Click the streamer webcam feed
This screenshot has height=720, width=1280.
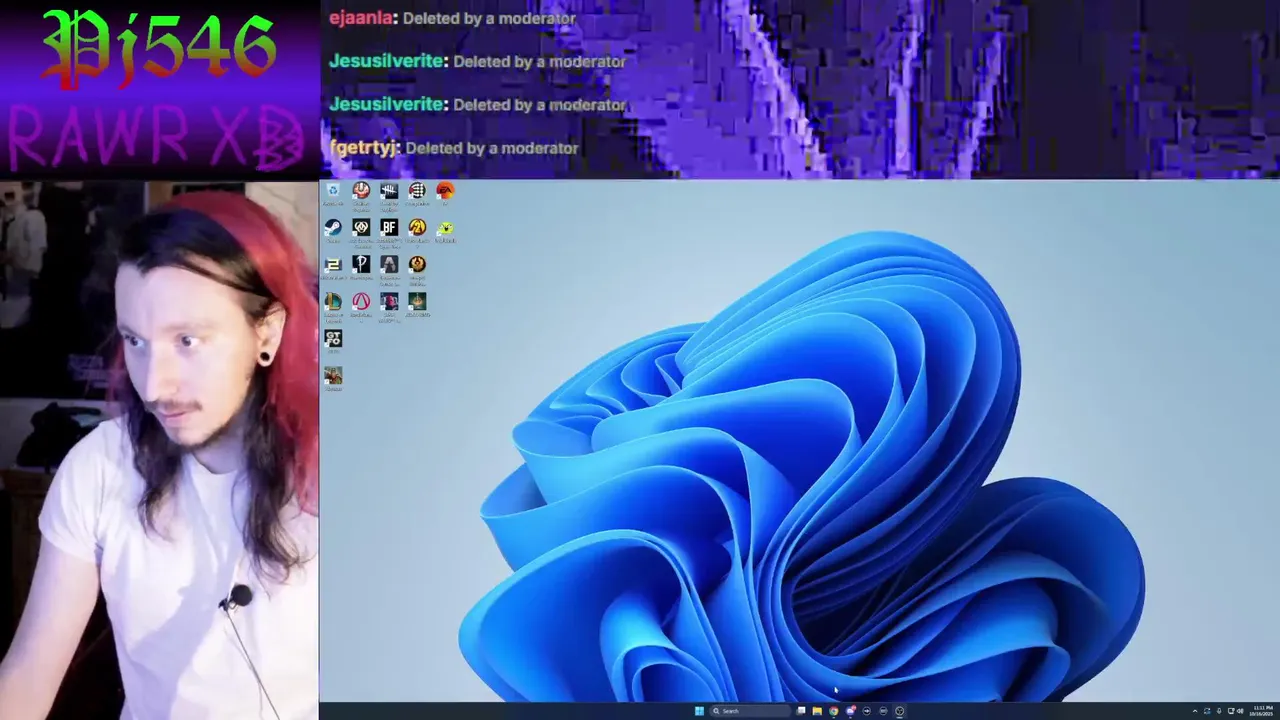(159, 450)
